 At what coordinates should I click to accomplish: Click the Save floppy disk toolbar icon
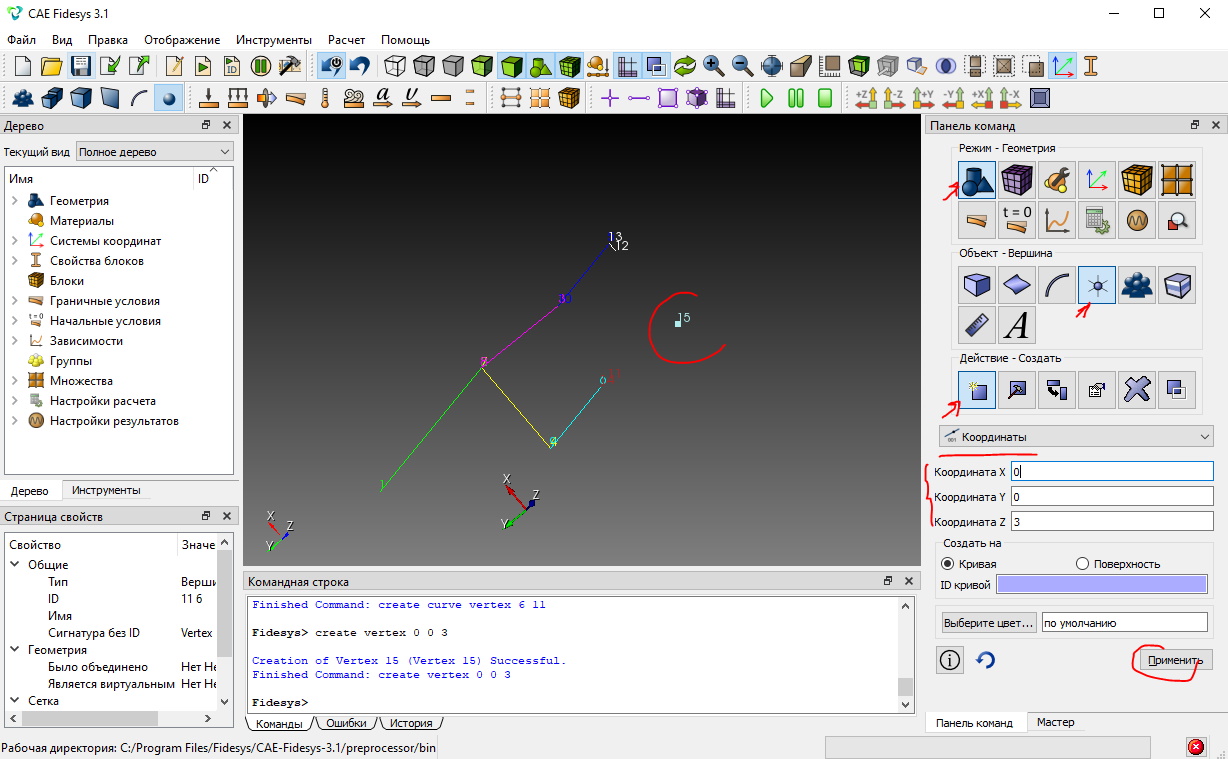[80, 67]
